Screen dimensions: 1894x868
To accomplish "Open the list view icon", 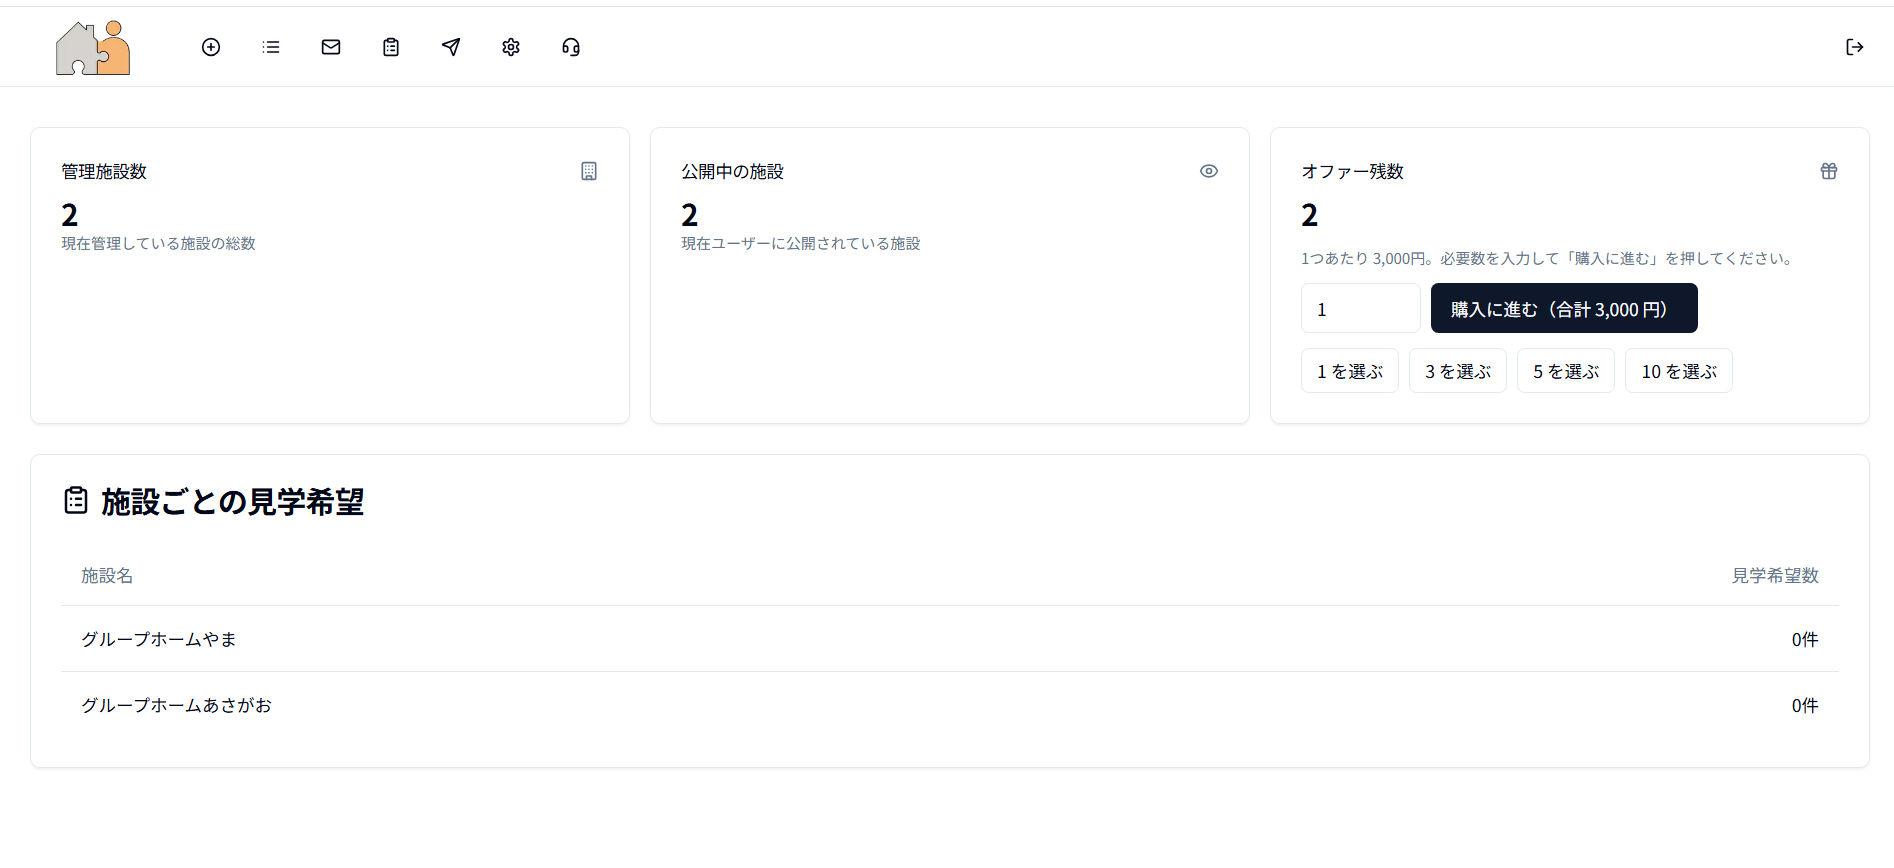I will click(271, 47).
